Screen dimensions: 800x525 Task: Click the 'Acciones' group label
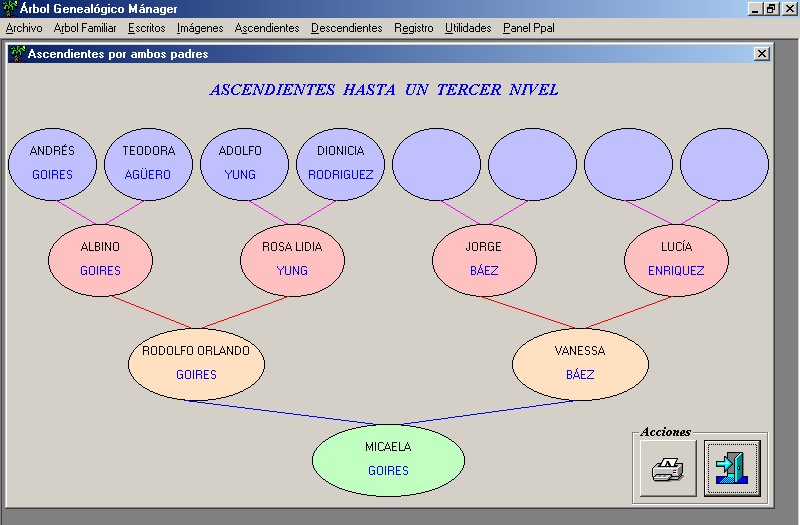665,432
